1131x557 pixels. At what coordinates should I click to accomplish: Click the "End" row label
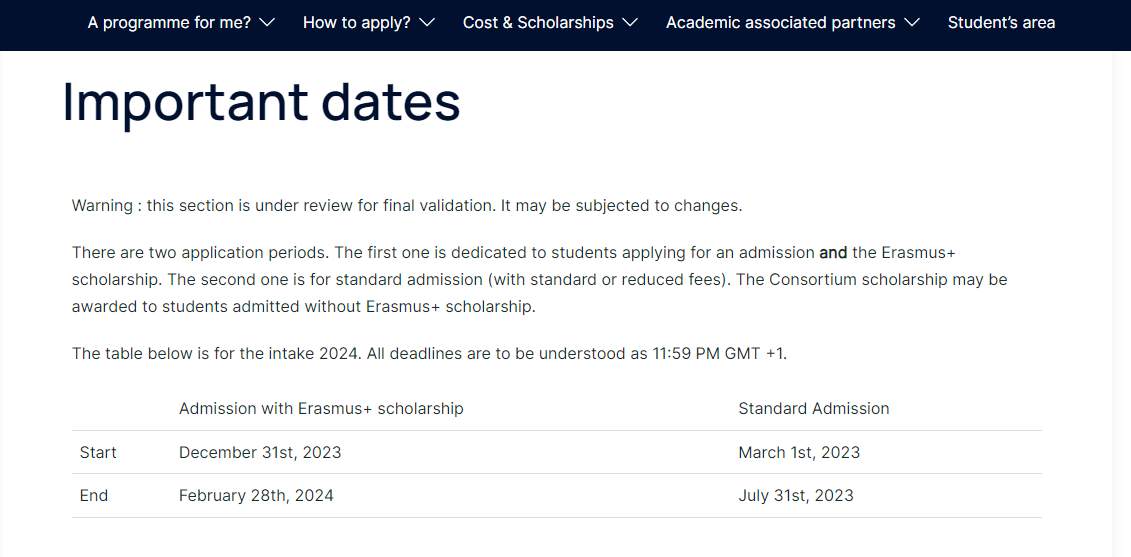pyautogui.click(x=94, y=495)
